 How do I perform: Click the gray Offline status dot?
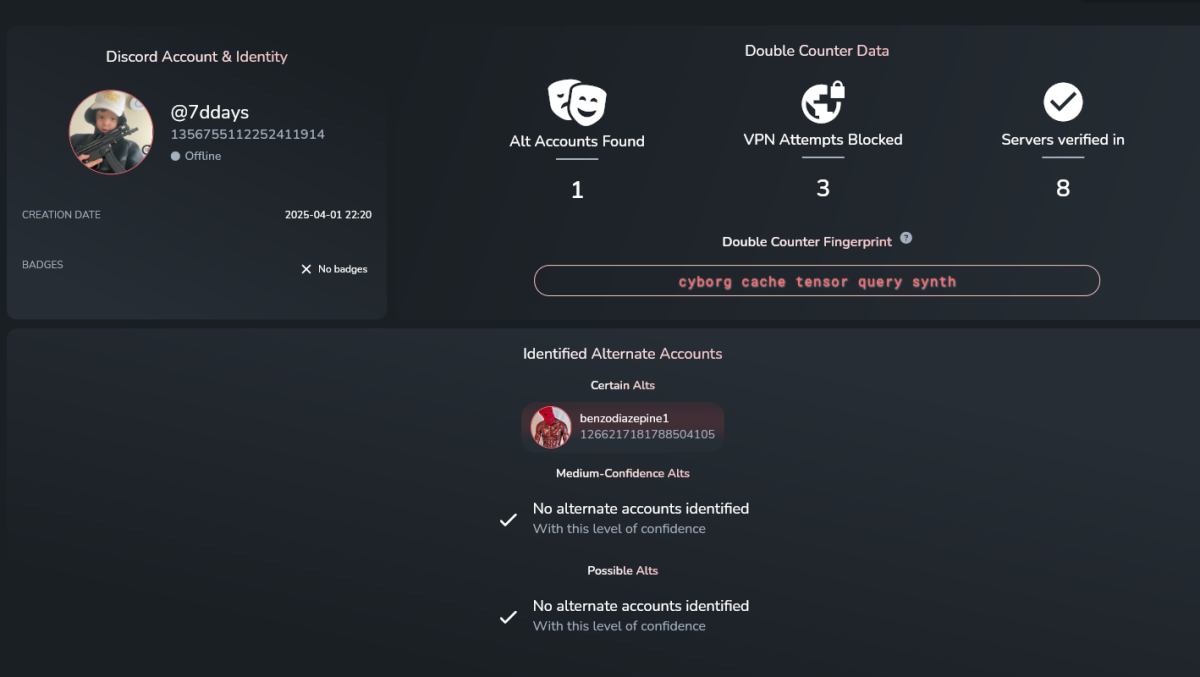(x=175, y=156)
